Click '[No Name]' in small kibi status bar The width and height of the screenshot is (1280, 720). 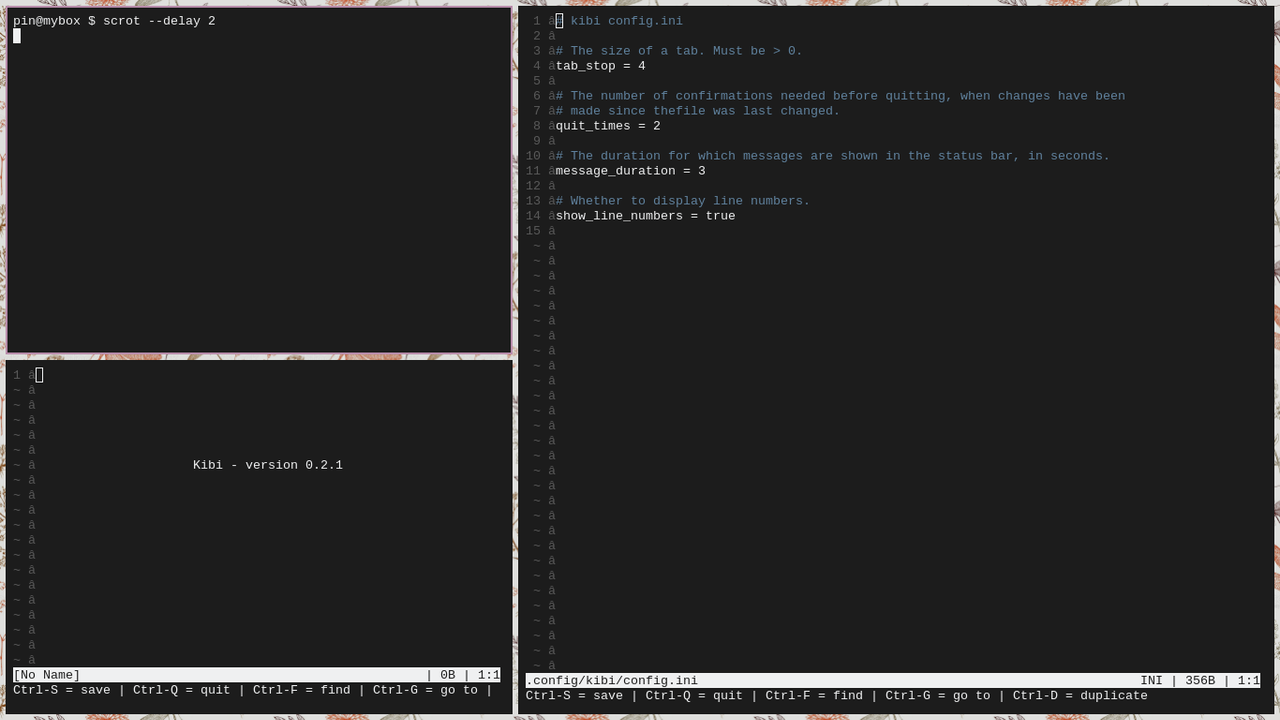(x=47, y=675)
